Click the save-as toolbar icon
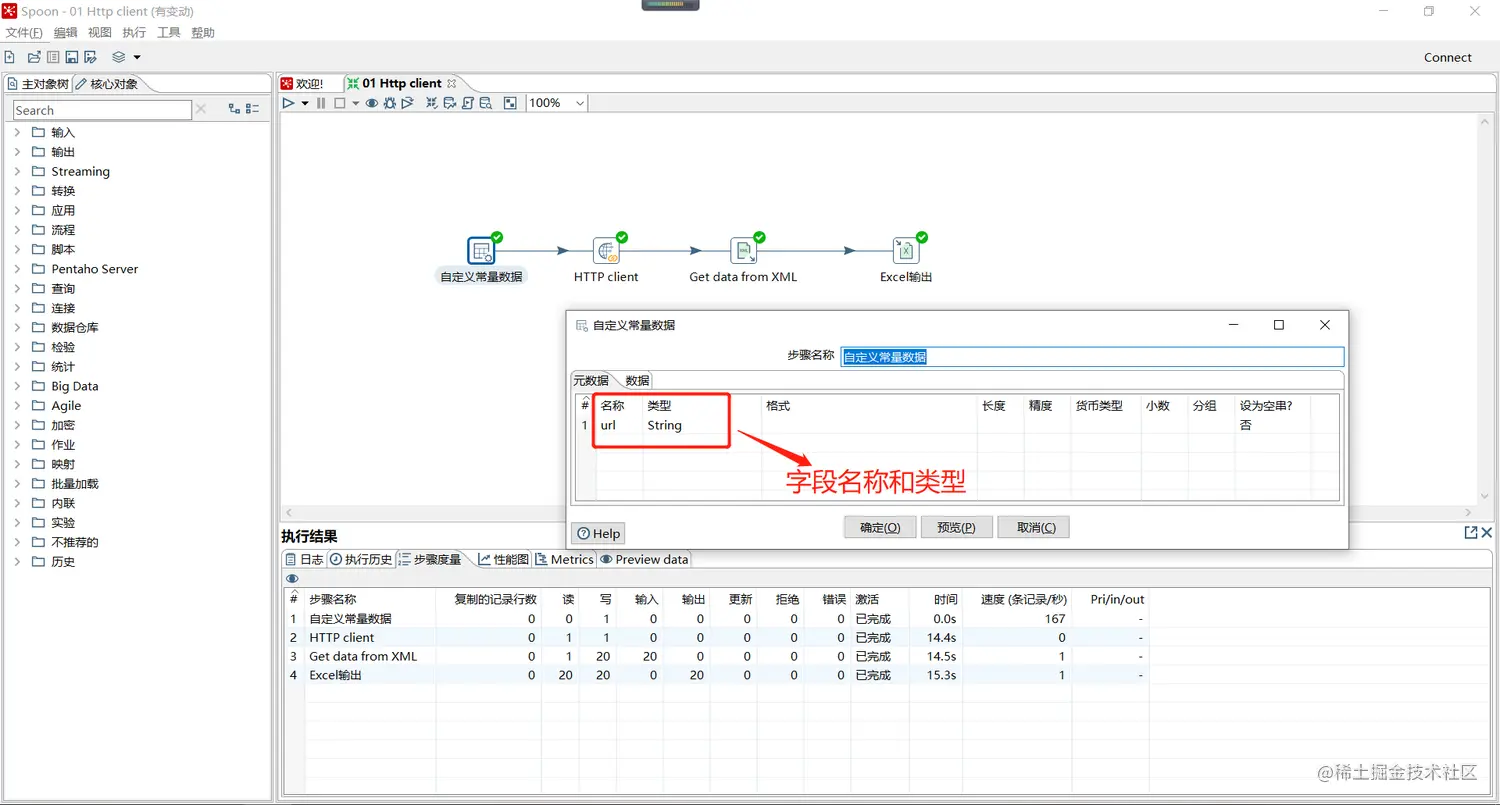Image resolution: width=1500 pixels, height=805 pixels. pyautogui.click(x=90, y=57)
